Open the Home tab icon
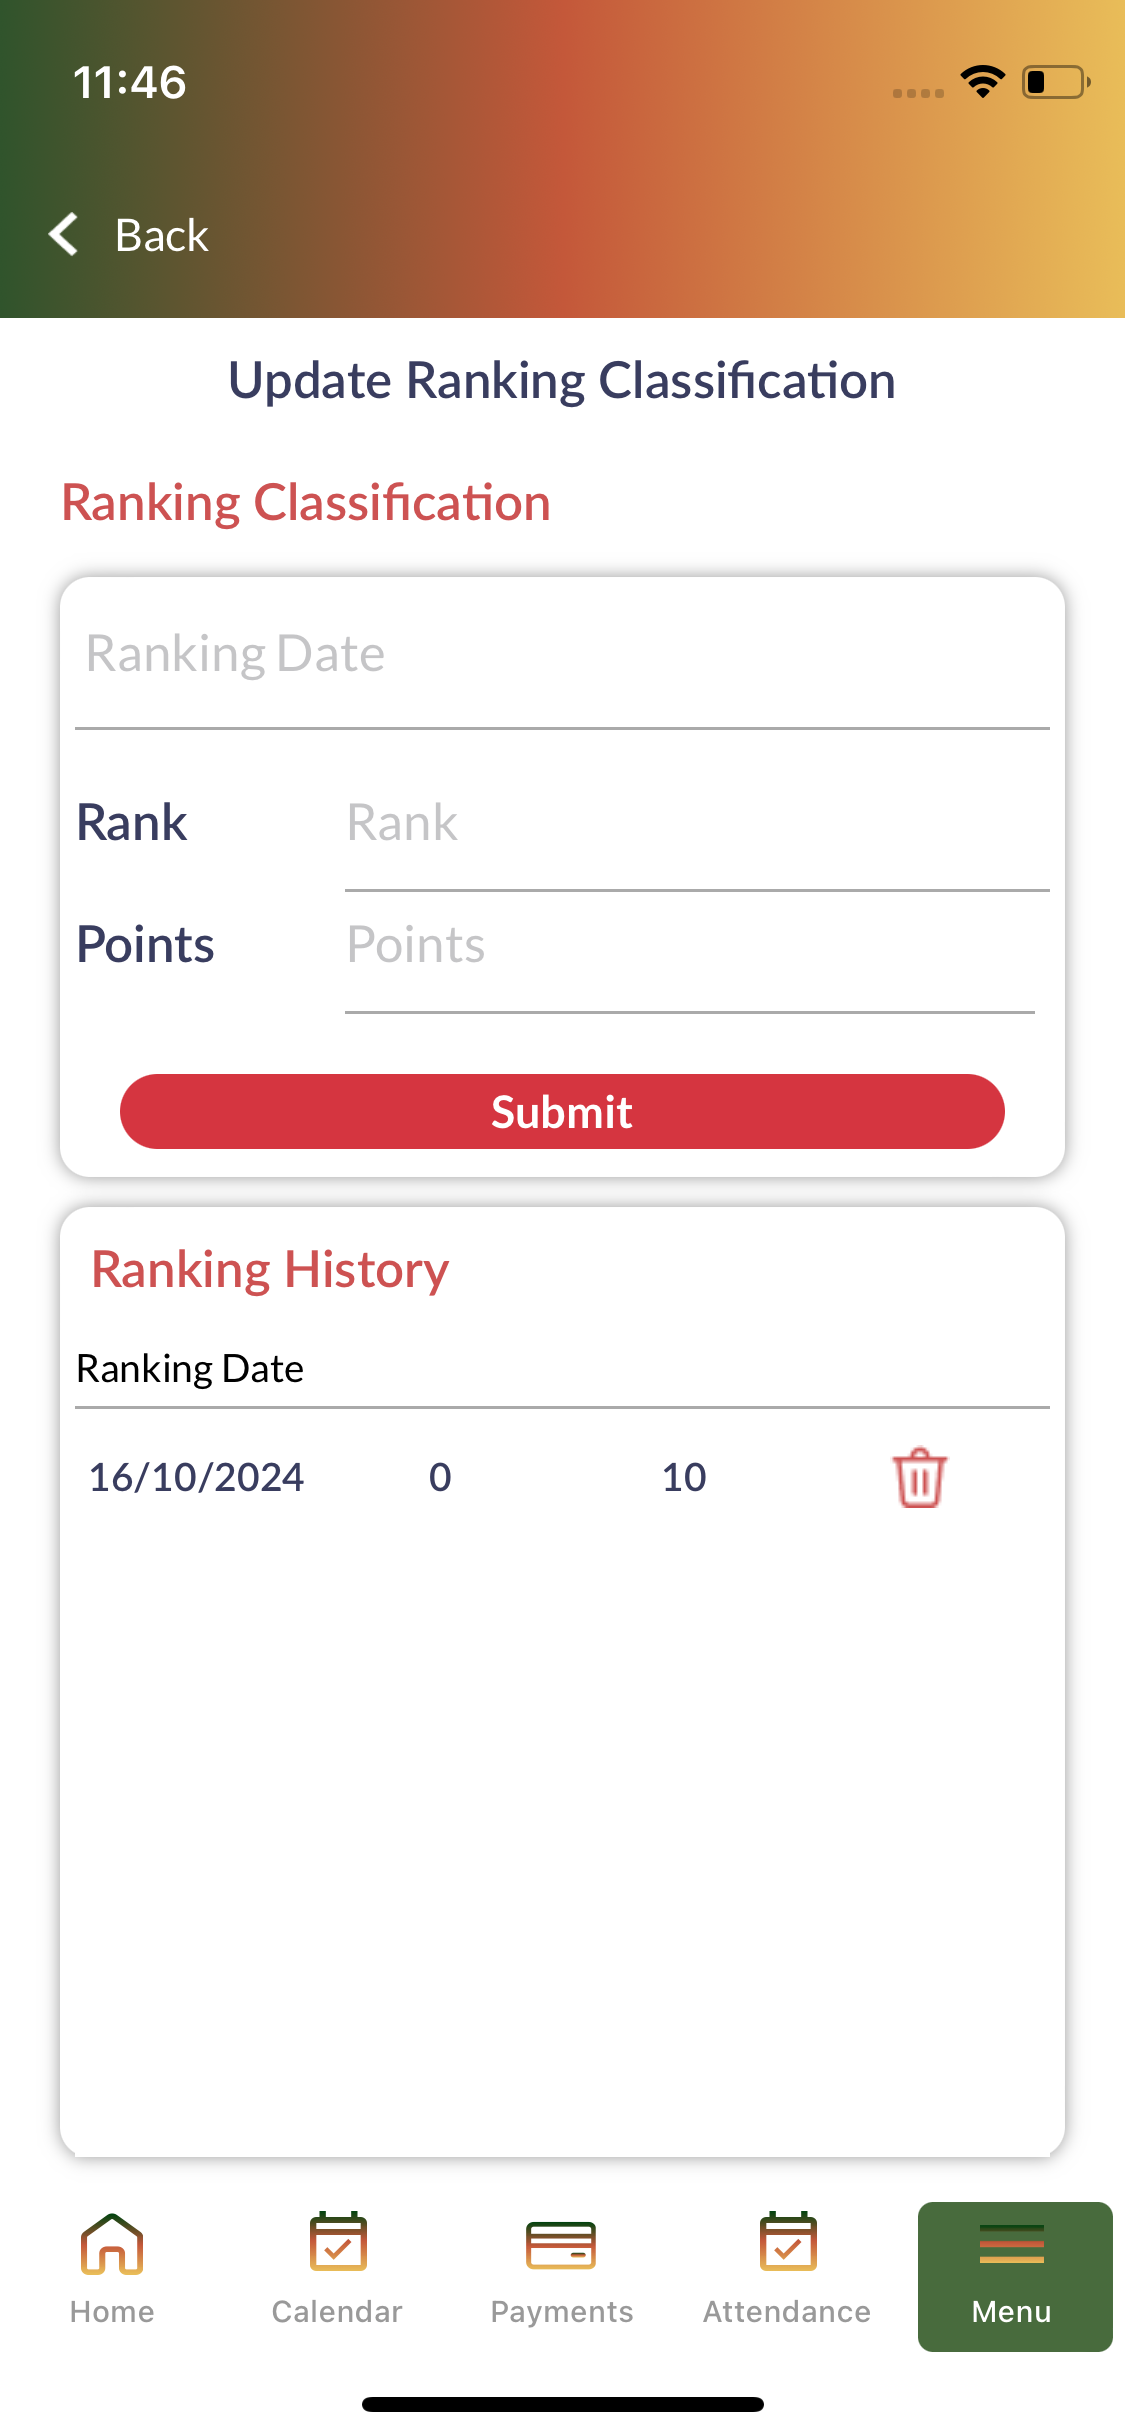1125x2436 pixels. (112, 2245)
